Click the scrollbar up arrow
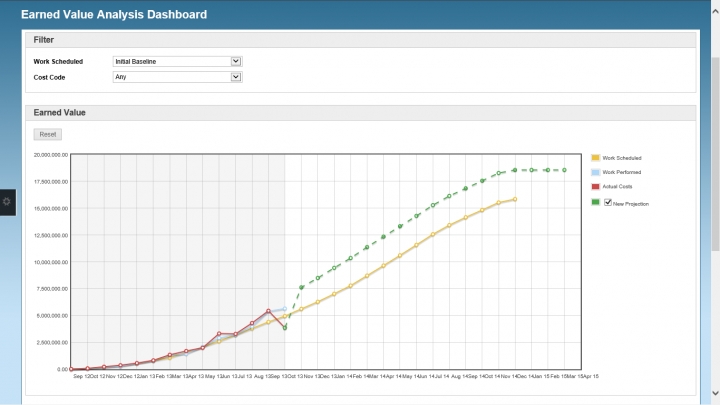Image resolution: width=720 pixels, height=405 pixels. [x=715, y=11]
